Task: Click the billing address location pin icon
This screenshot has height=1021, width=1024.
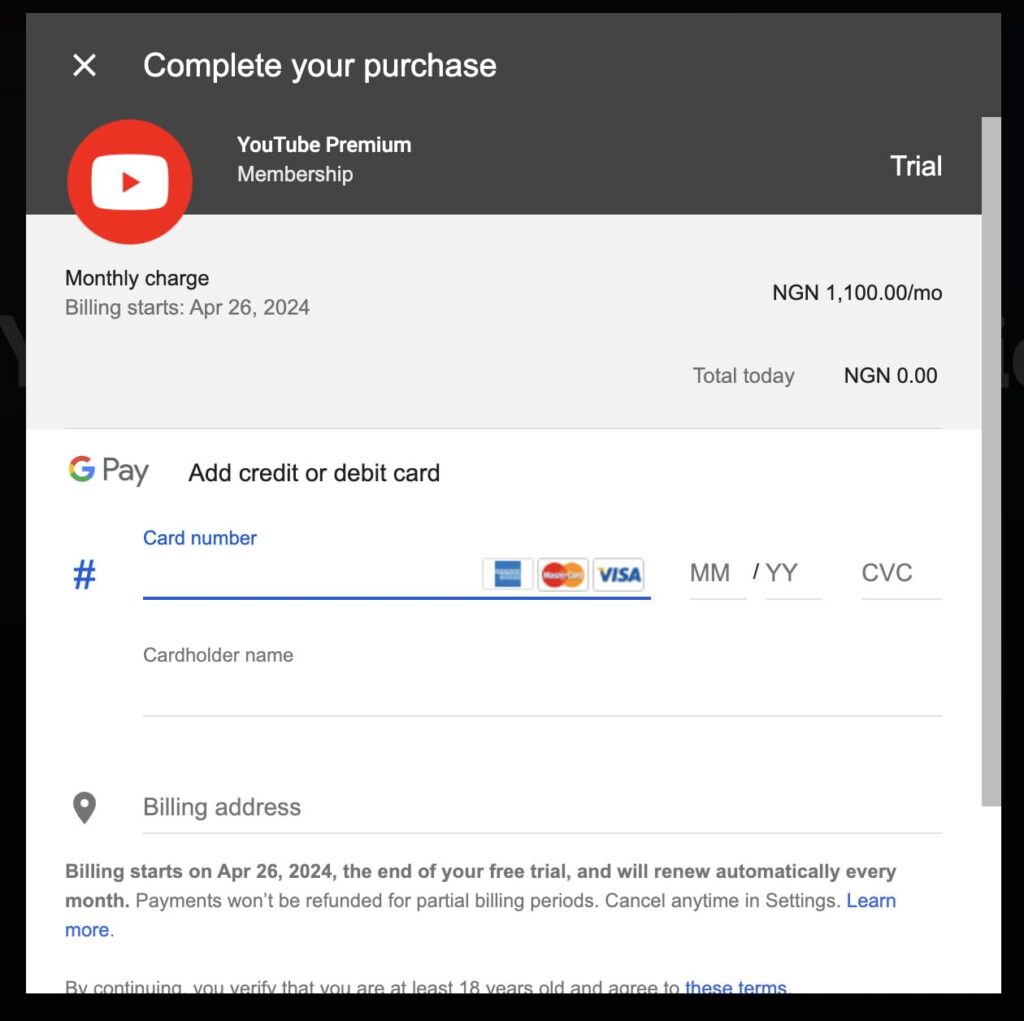Action: click(84, 807)
